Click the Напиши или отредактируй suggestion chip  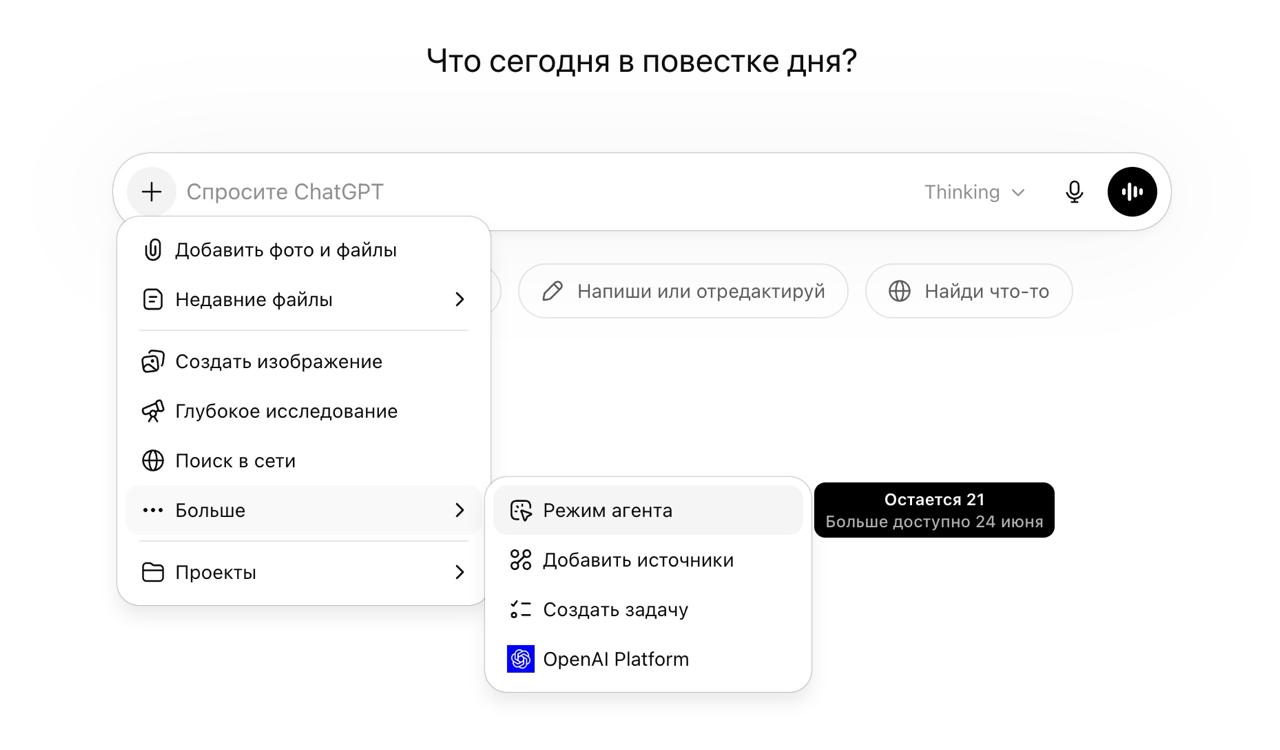(683, 291)
